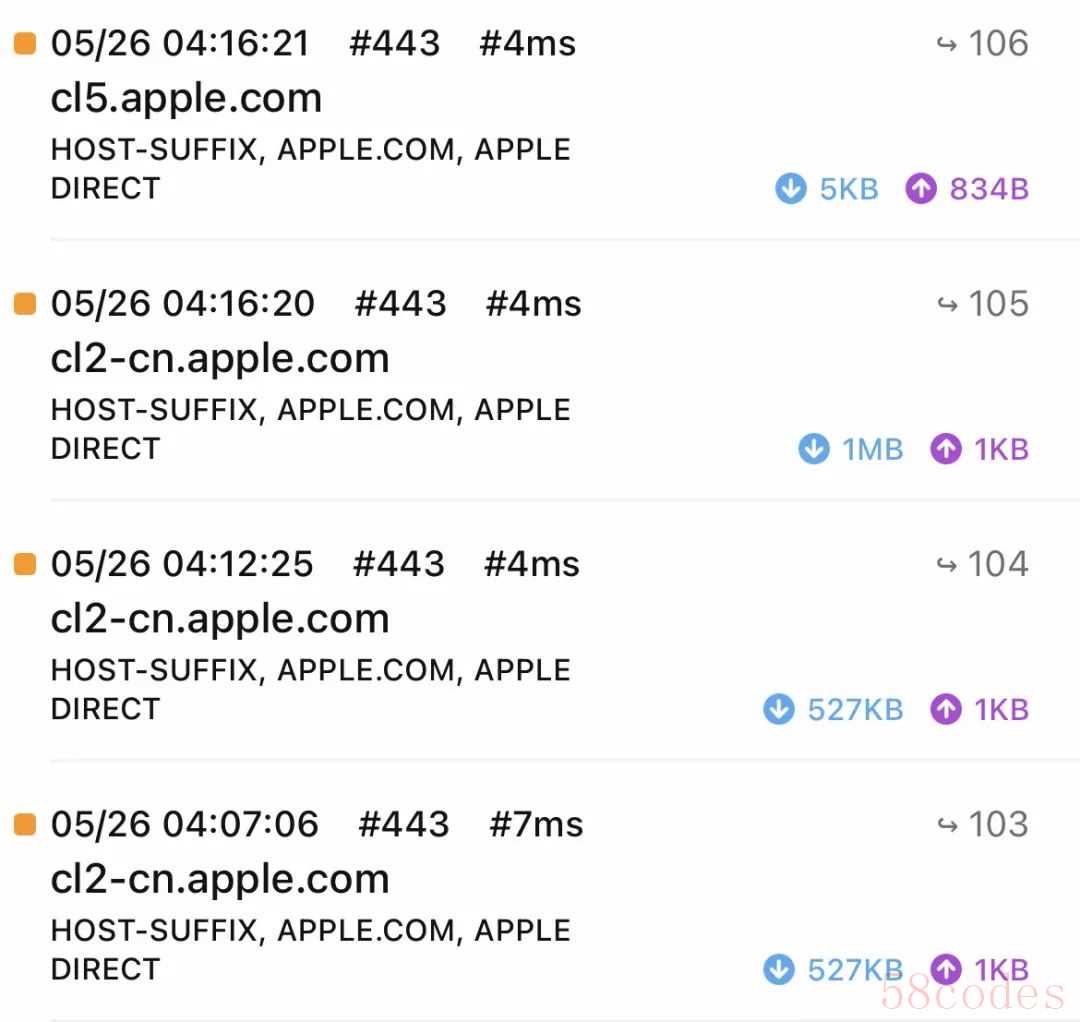Viewport: 1080px width, 1022px height.
Task: Click the request number 105 label
Action: pos(998,304)
